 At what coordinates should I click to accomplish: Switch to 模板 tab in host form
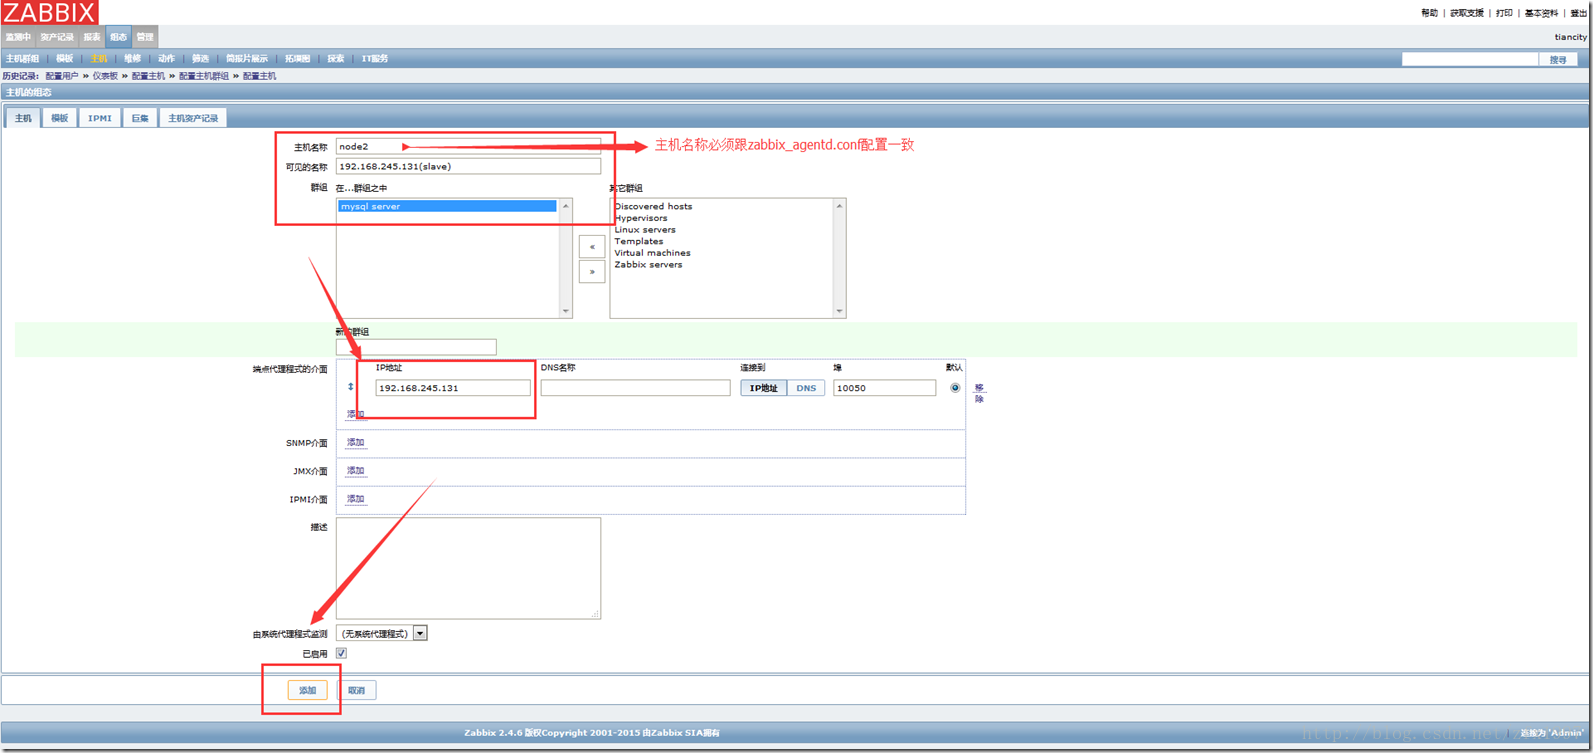(x=60, y=118)
